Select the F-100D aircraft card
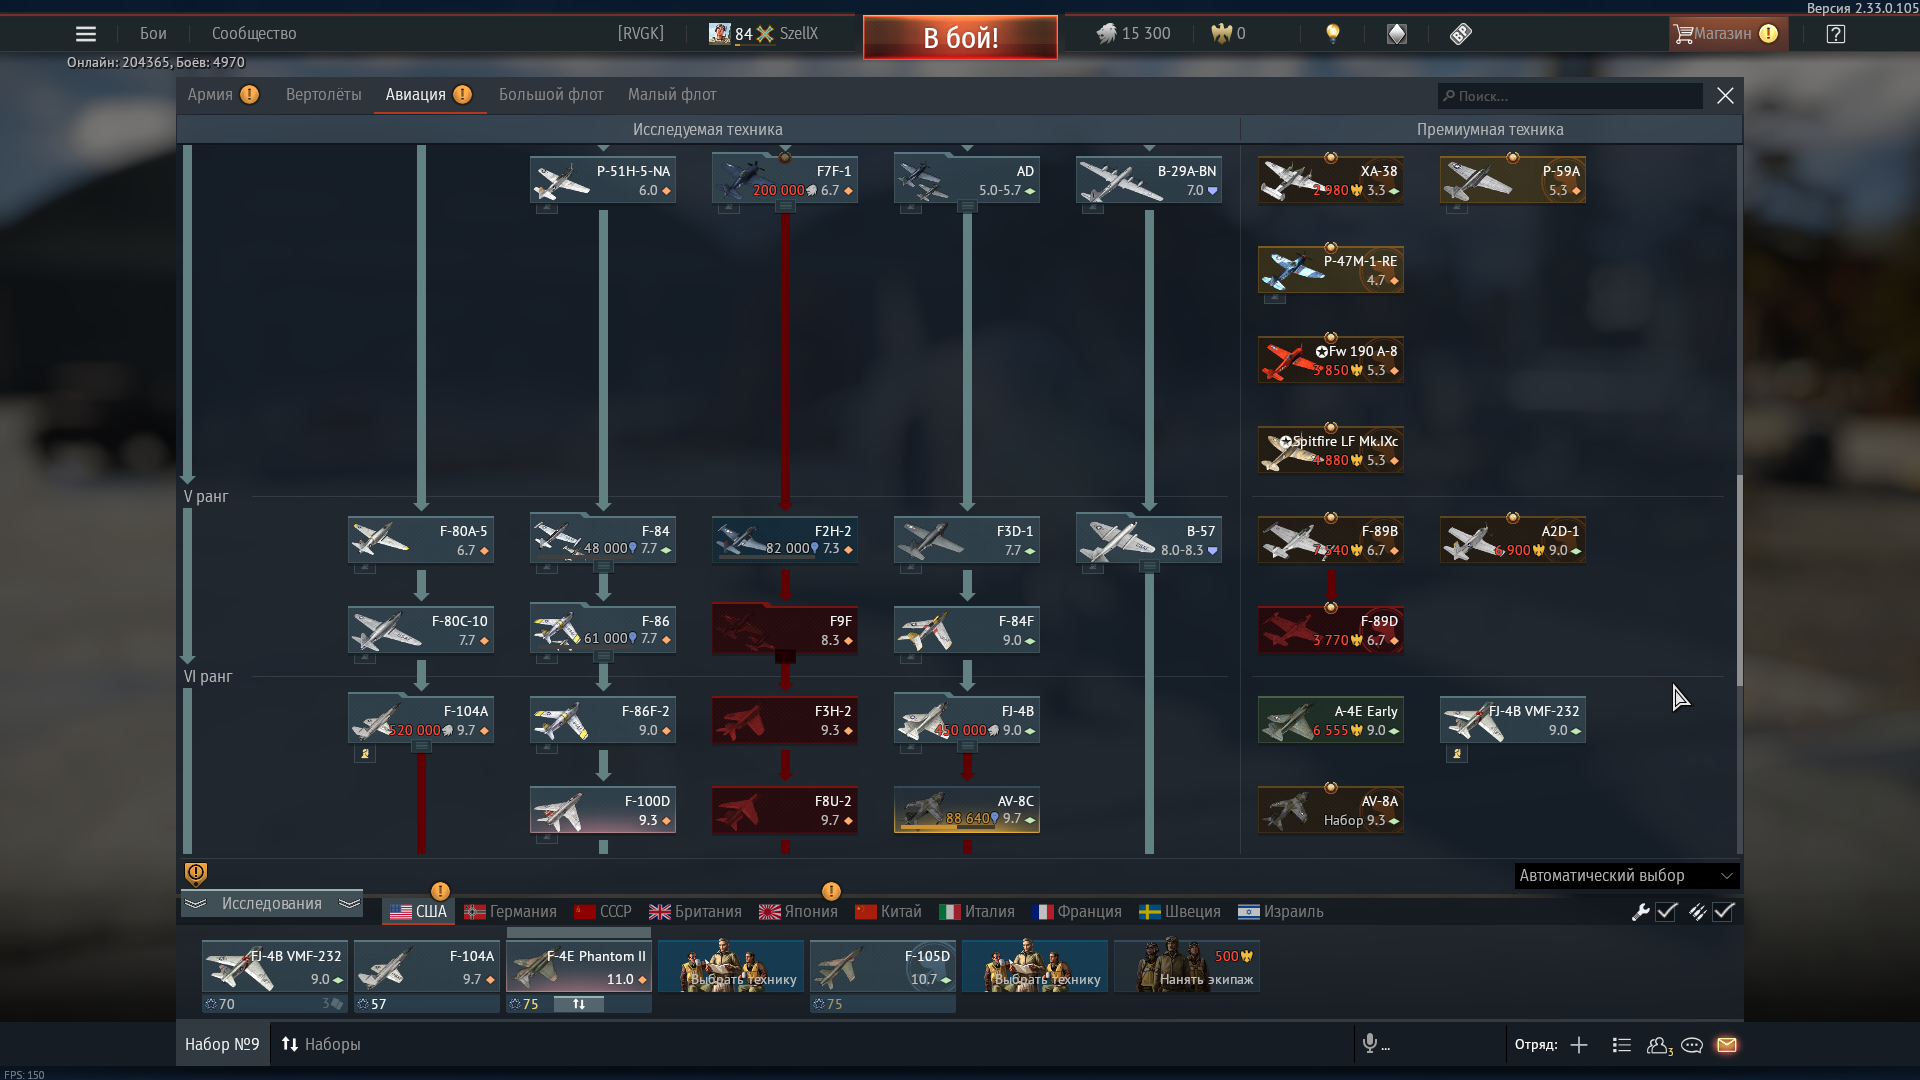 click(x=603, y=810)
